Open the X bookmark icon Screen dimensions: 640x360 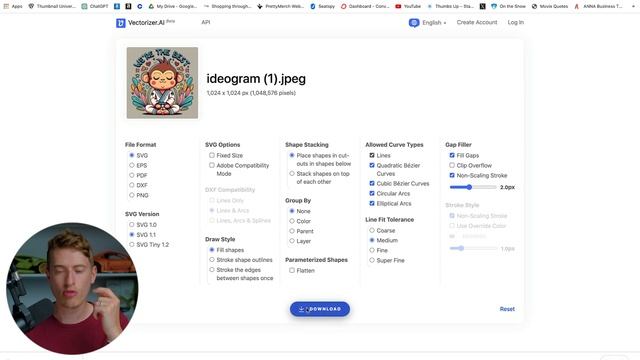(482, 6)
